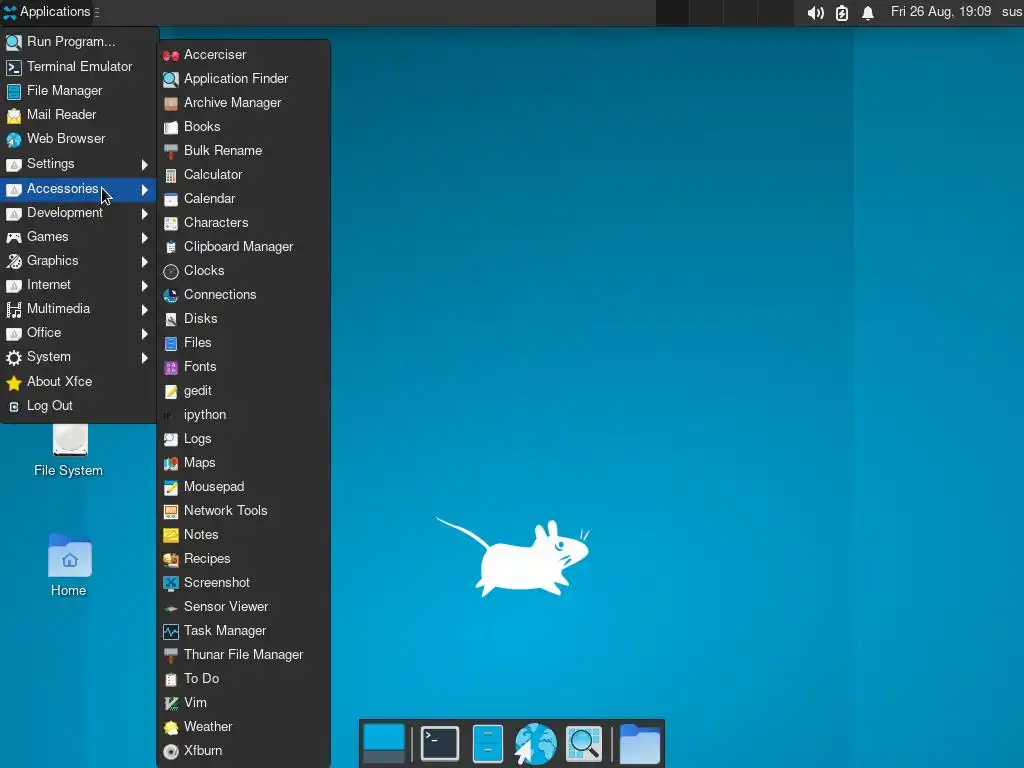Click the gedit icon
1024x768 pixels.
170,391
